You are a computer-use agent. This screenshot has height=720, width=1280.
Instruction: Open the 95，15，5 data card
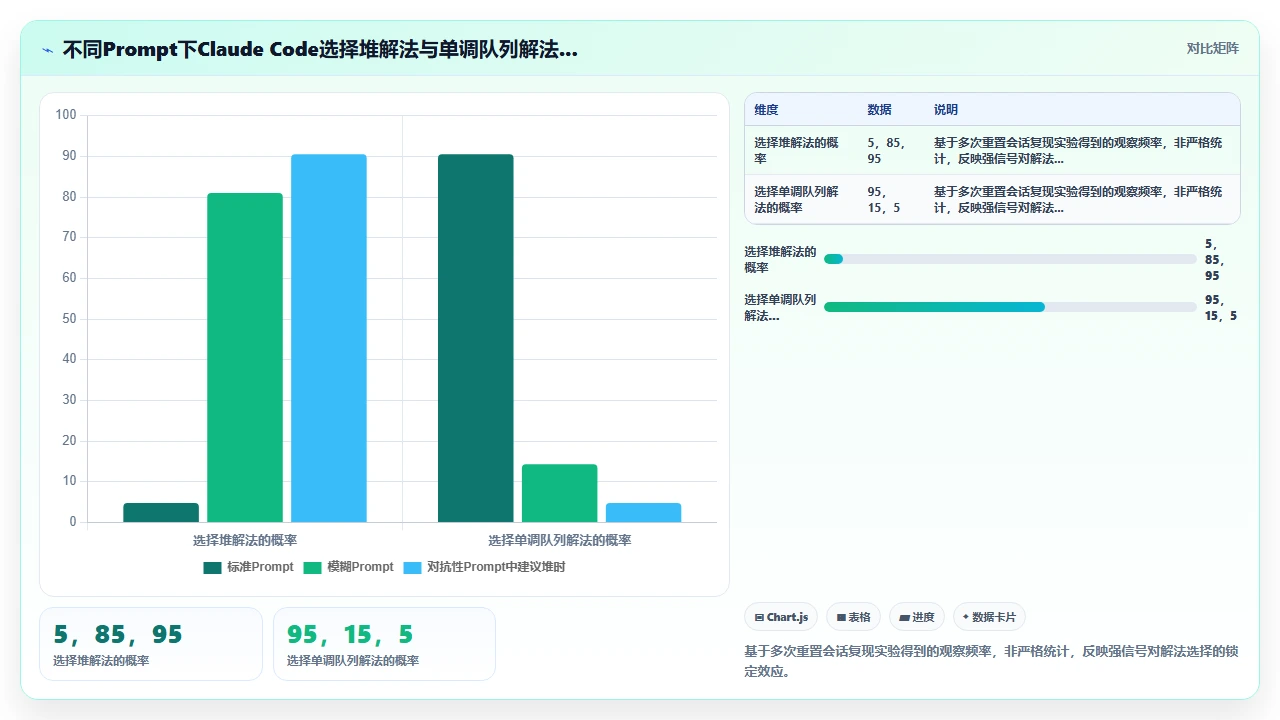tap(384, 644)
